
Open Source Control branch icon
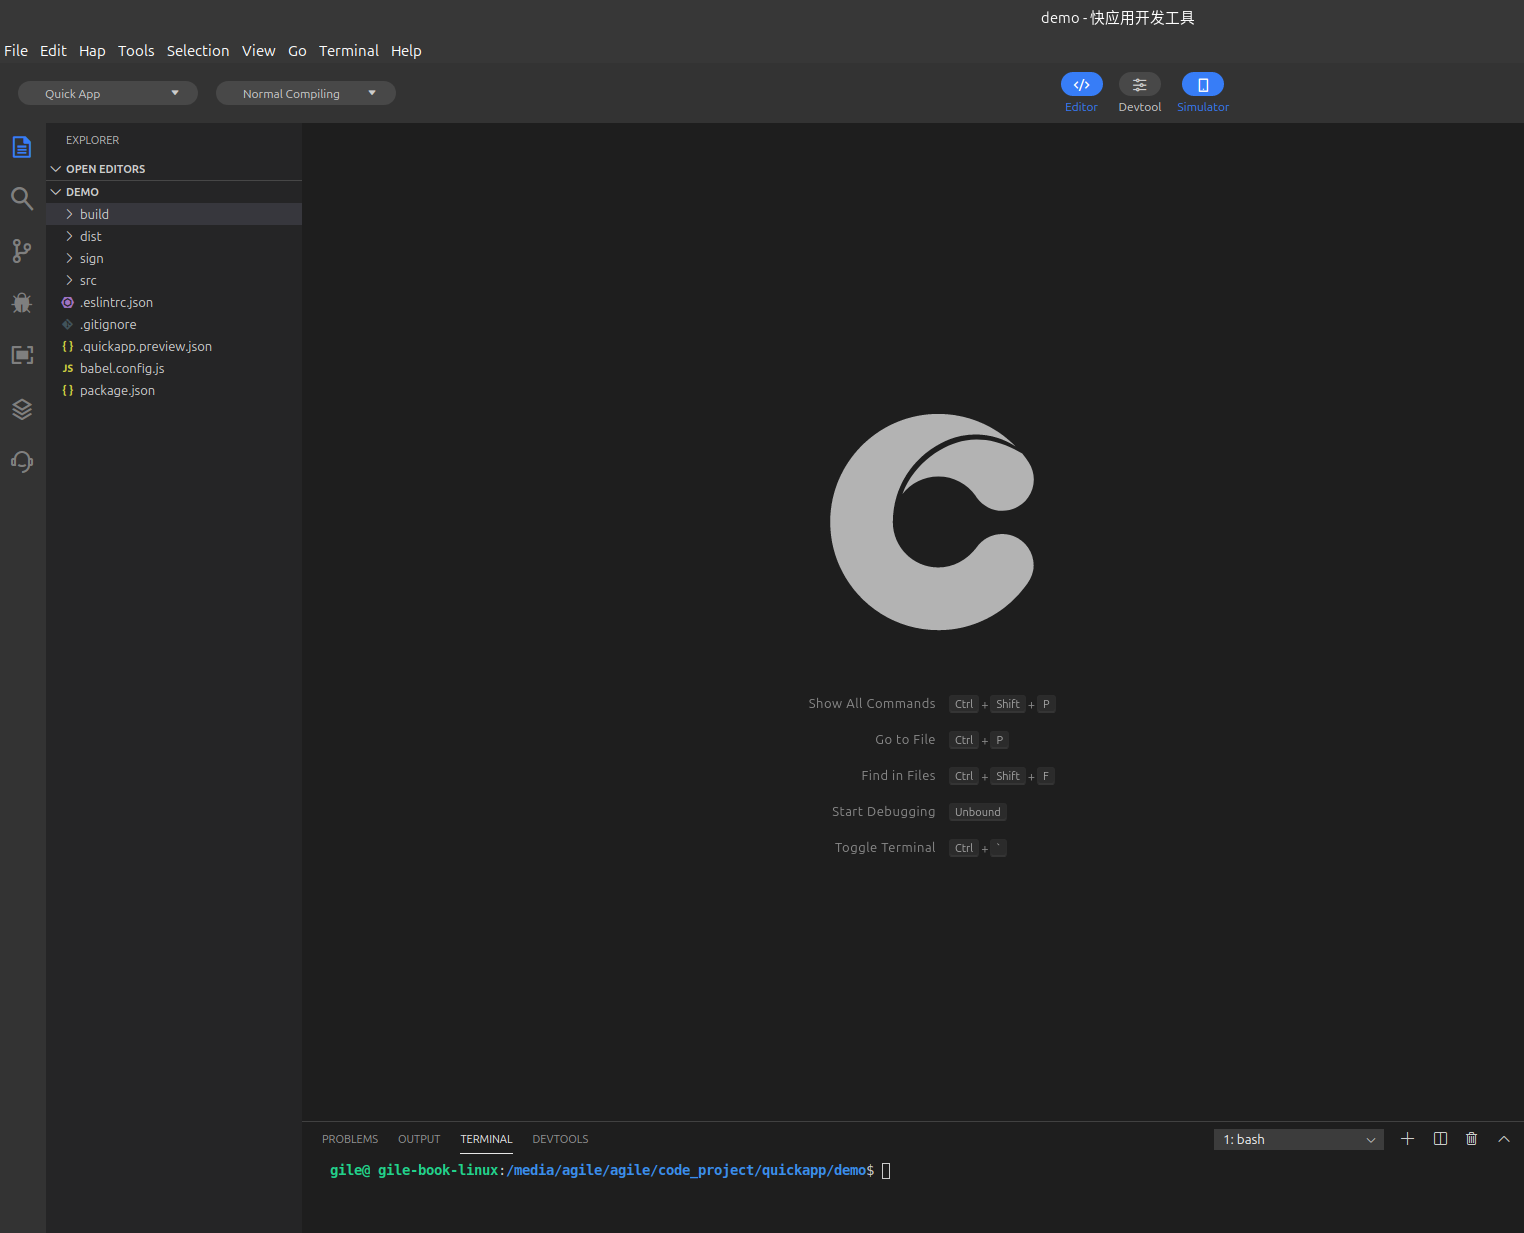(x=22, y=251)
